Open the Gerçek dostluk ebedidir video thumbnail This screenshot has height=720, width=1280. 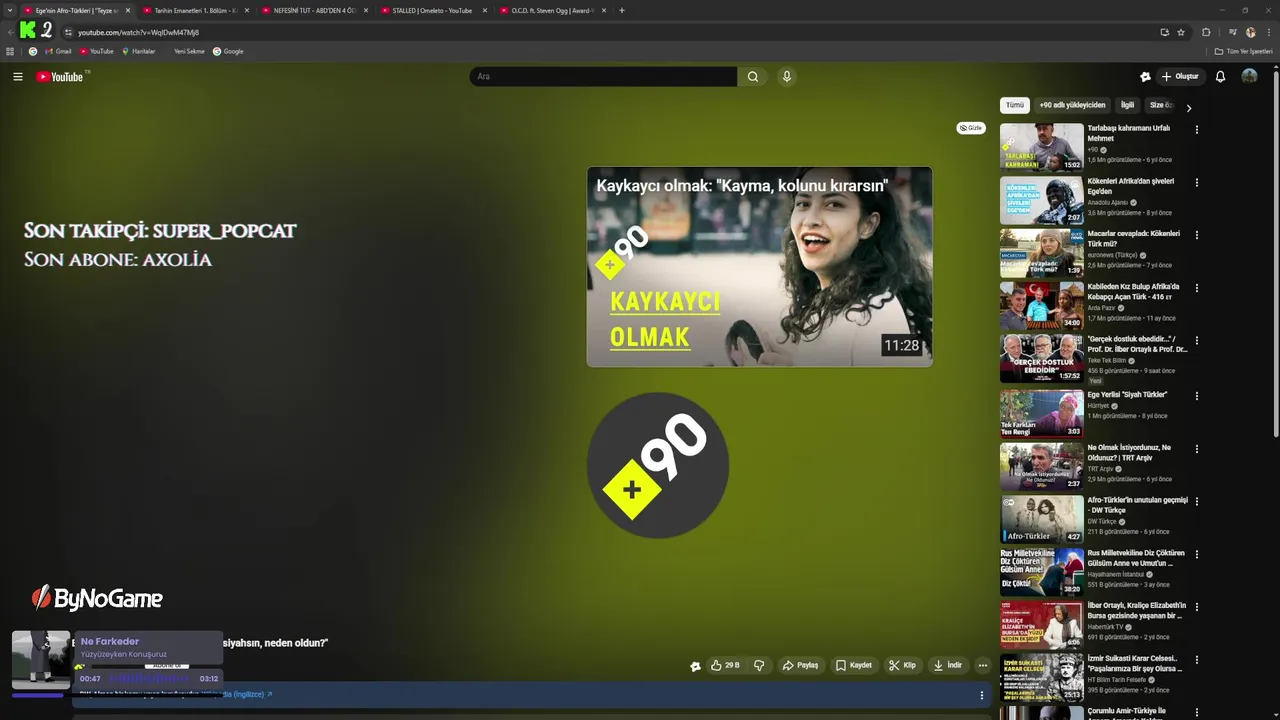pos(1042,358)
